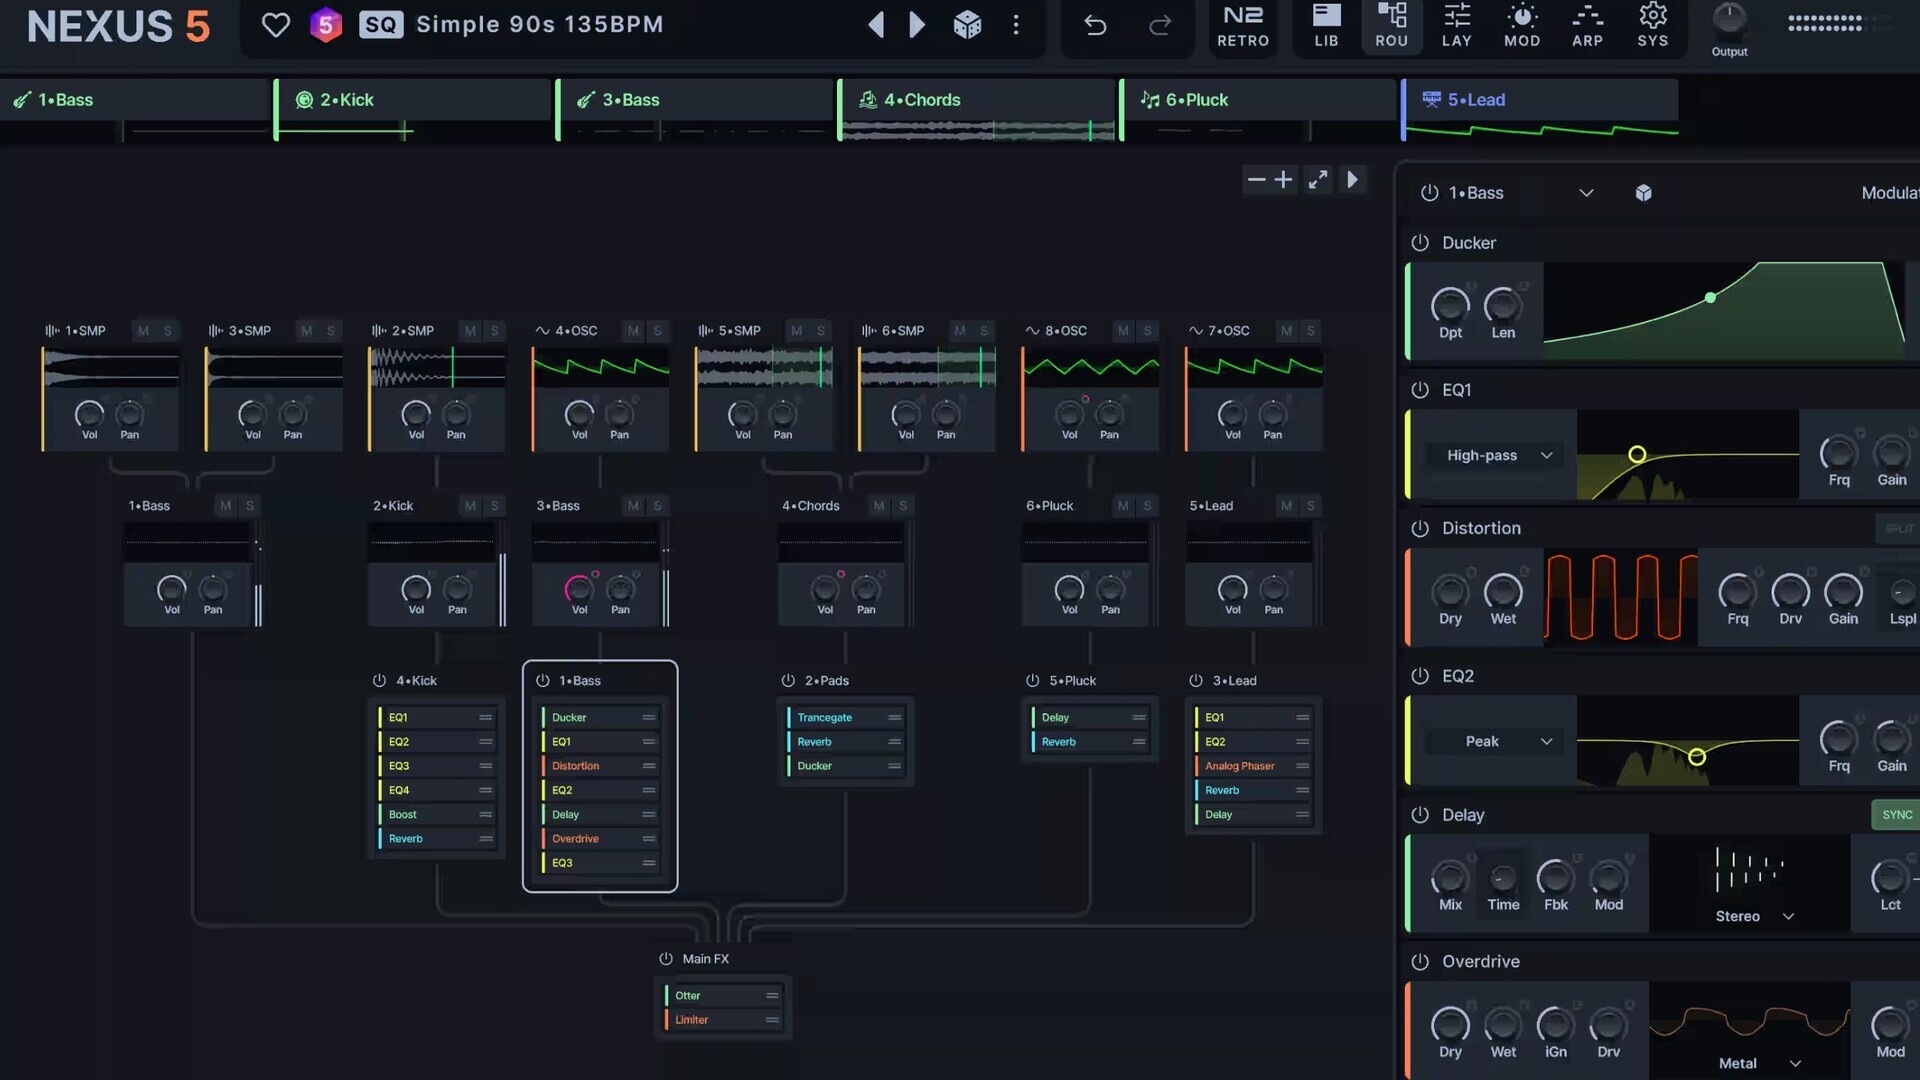Open the Metal overdrive type dropdown
Image resolution: width=1920 pixels, height=1080 pixels.
1760,1063
